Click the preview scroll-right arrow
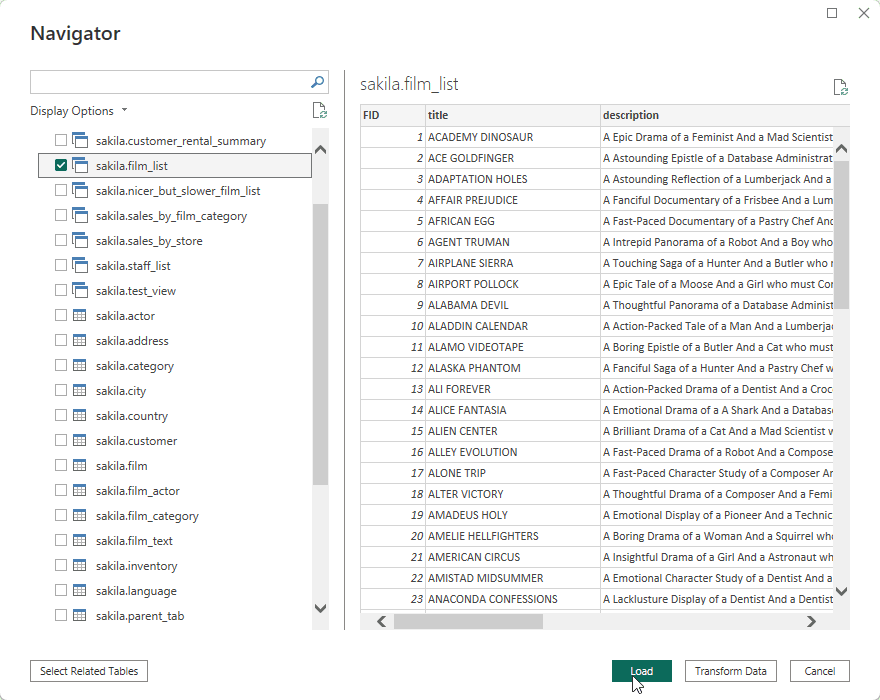The image size is (880, 700). coord(811,621)
